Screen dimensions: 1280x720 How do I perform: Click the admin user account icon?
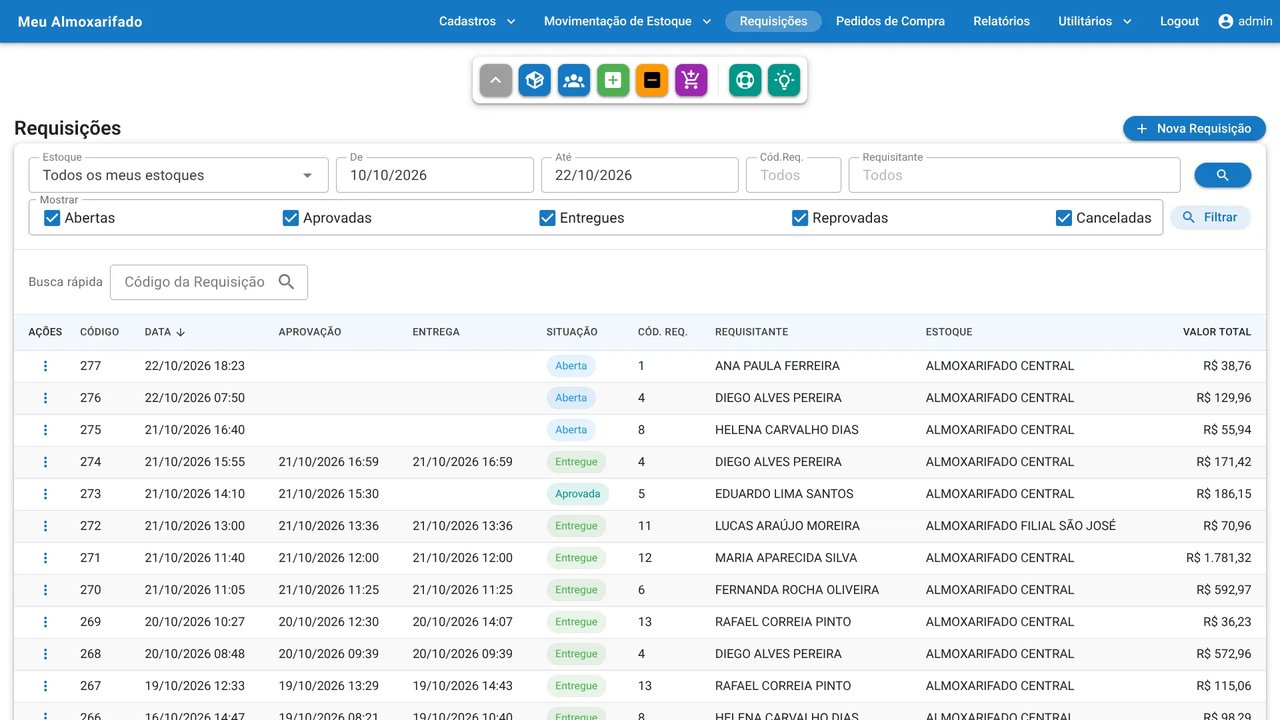1226,21
